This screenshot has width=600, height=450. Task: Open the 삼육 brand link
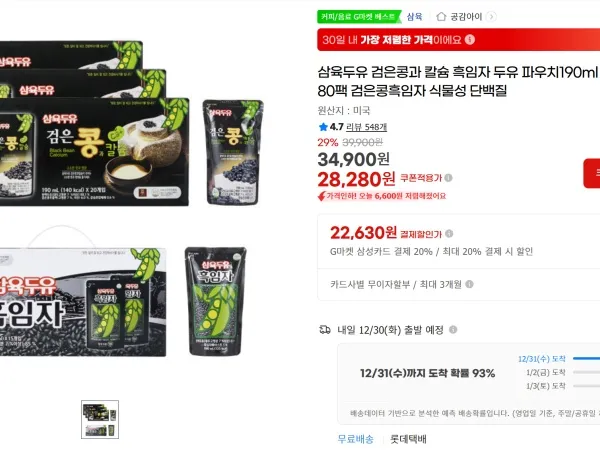coord(414,16)
